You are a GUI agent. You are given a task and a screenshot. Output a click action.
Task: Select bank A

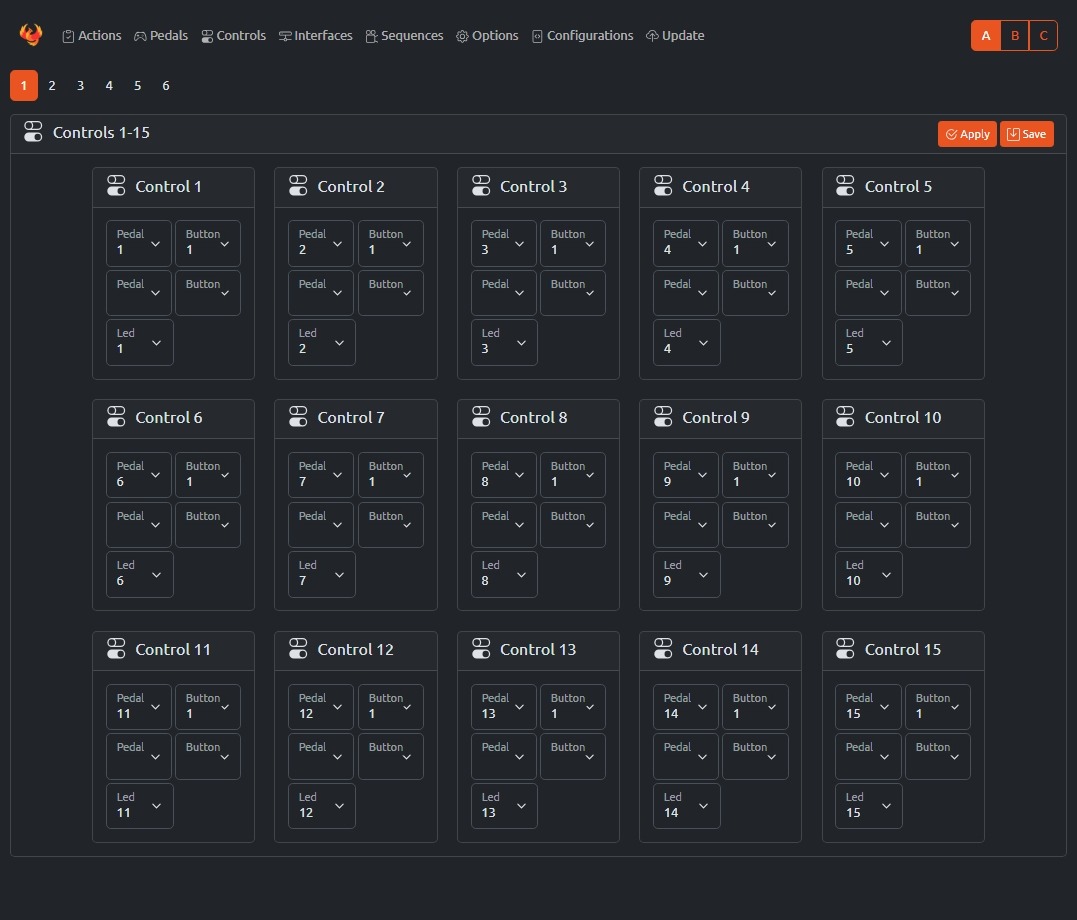tap(986, 36)
